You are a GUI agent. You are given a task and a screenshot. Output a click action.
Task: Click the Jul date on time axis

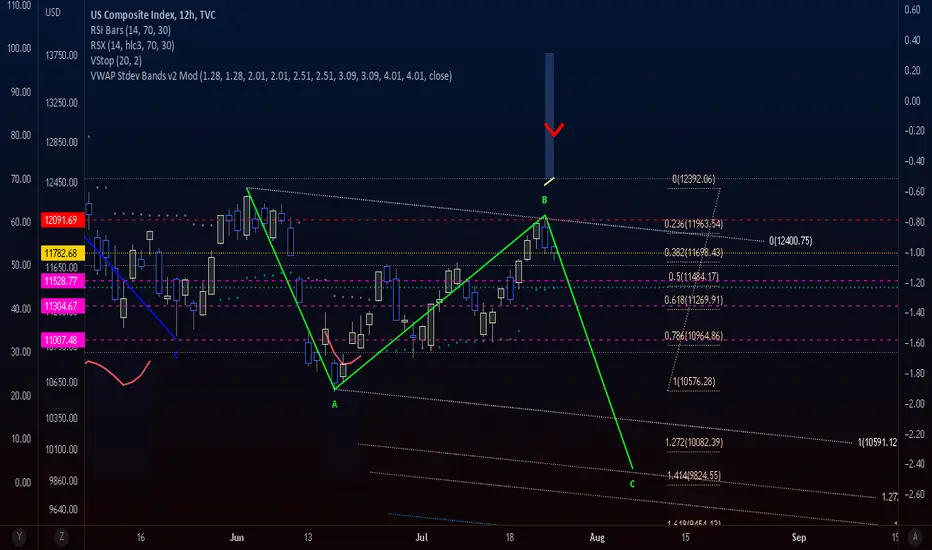[x=421, y=538]
